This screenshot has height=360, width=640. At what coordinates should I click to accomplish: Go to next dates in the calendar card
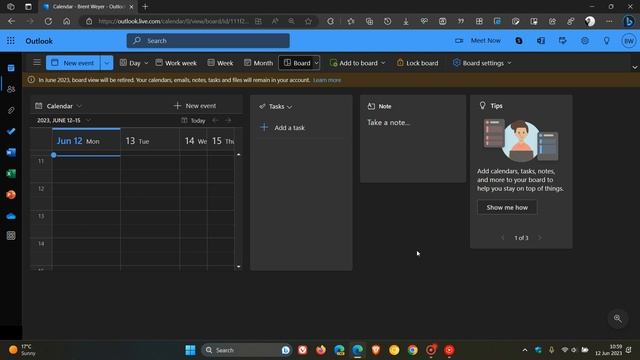(x=228, y=120)
